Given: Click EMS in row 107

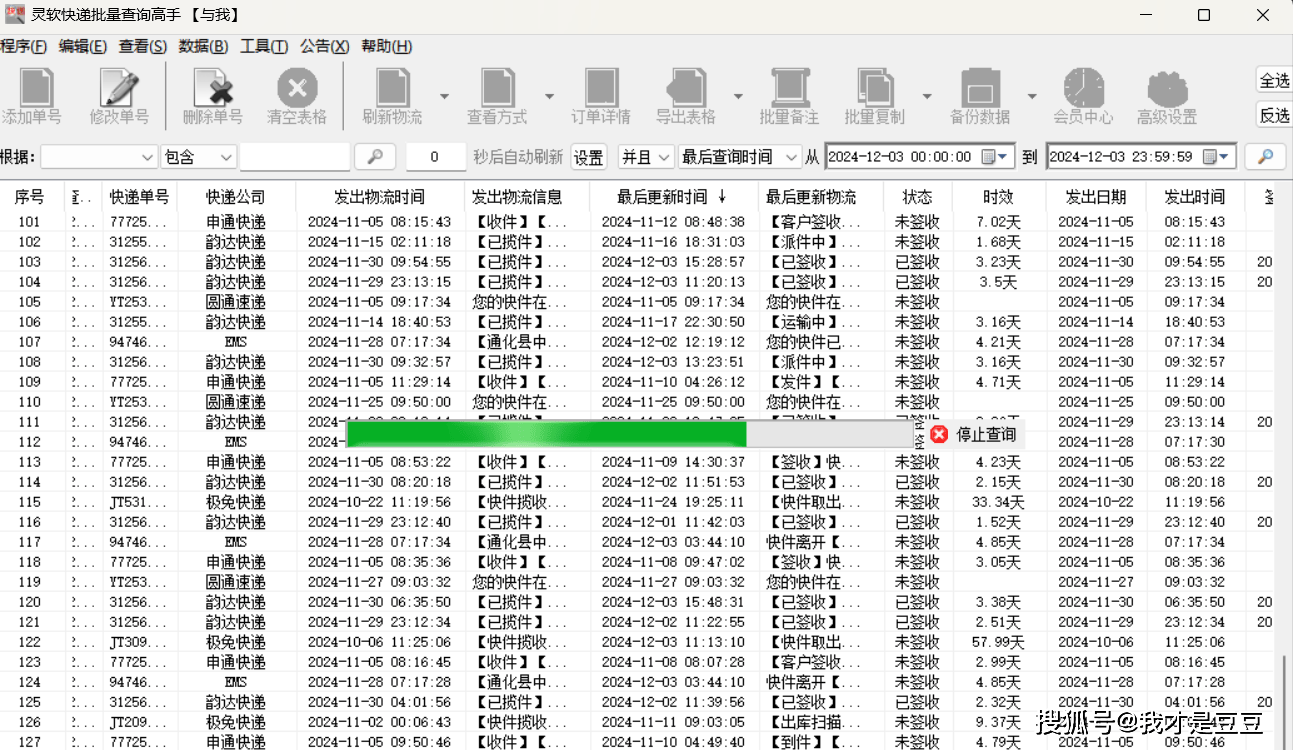Looking at the screenshot, I should click(x=236, y=342).
